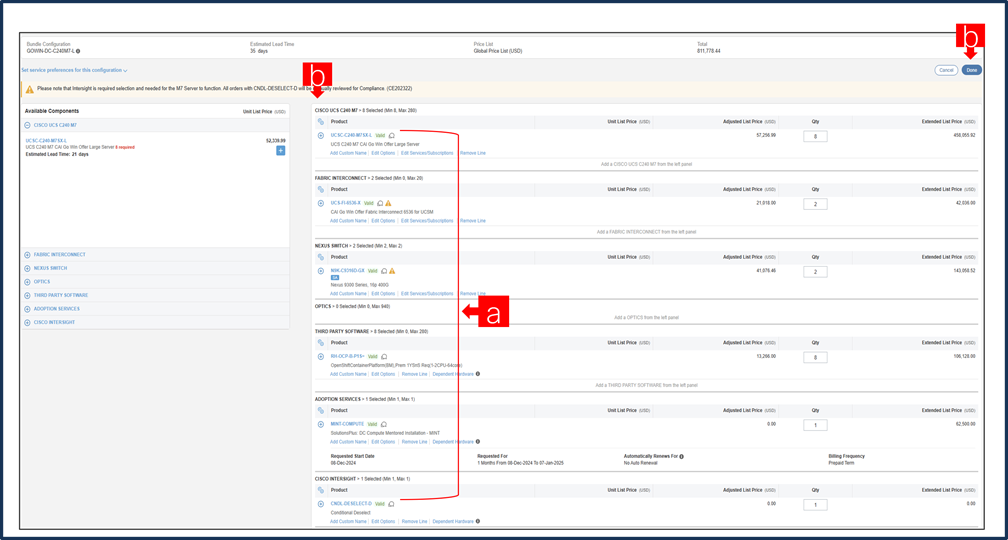
Task: Expand the CNDL-DESELECT-D selected line
Action: tap(321, 503)
